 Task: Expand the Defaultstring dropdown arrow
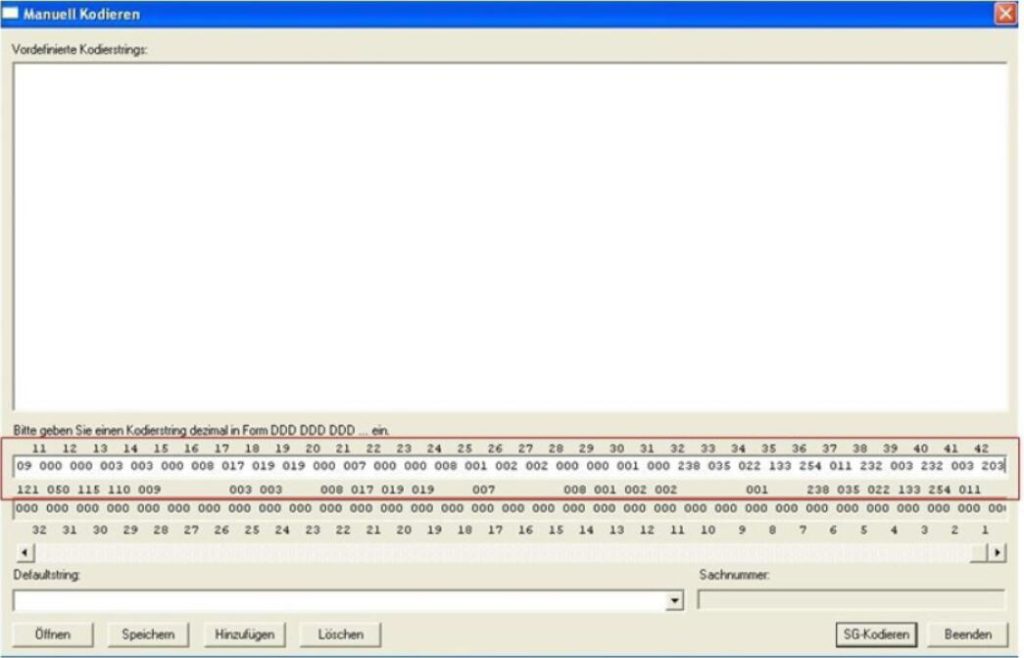click(675, 600)
